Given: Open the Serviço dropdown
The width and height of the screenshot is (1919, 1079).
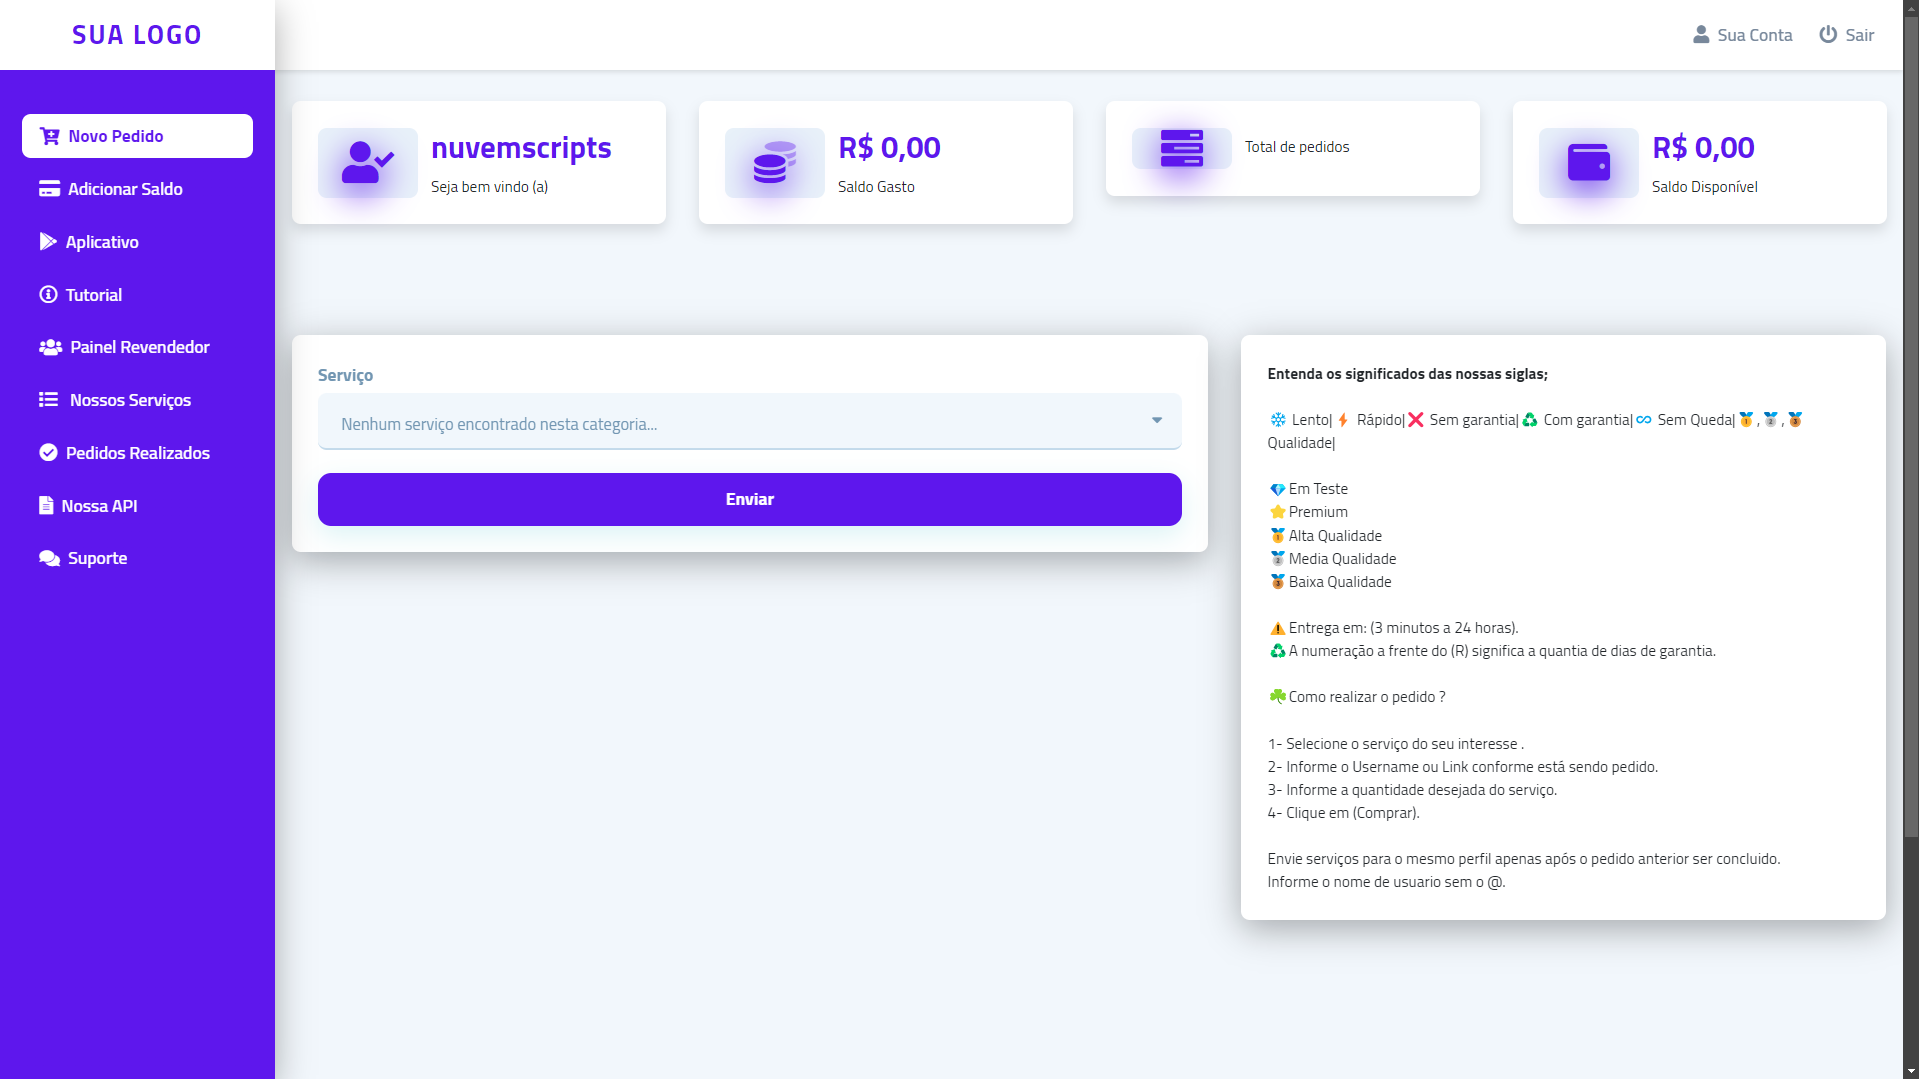Looking at the screenshot, I should (x=749, y=422).
